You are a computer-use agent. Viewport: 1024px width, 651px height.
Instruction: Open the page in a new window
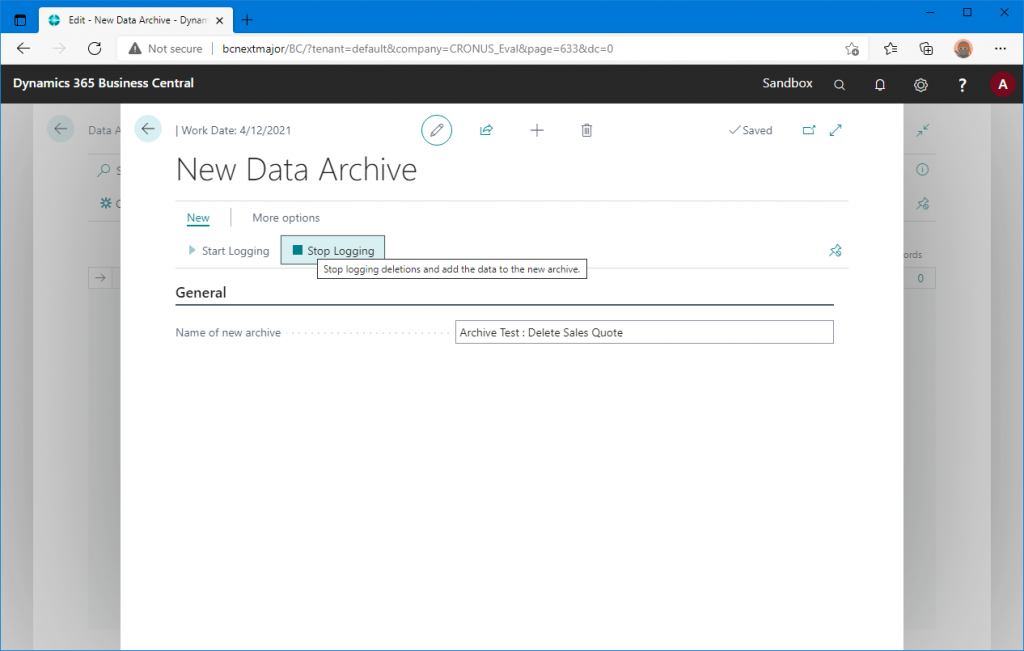[x=808, y=130]
